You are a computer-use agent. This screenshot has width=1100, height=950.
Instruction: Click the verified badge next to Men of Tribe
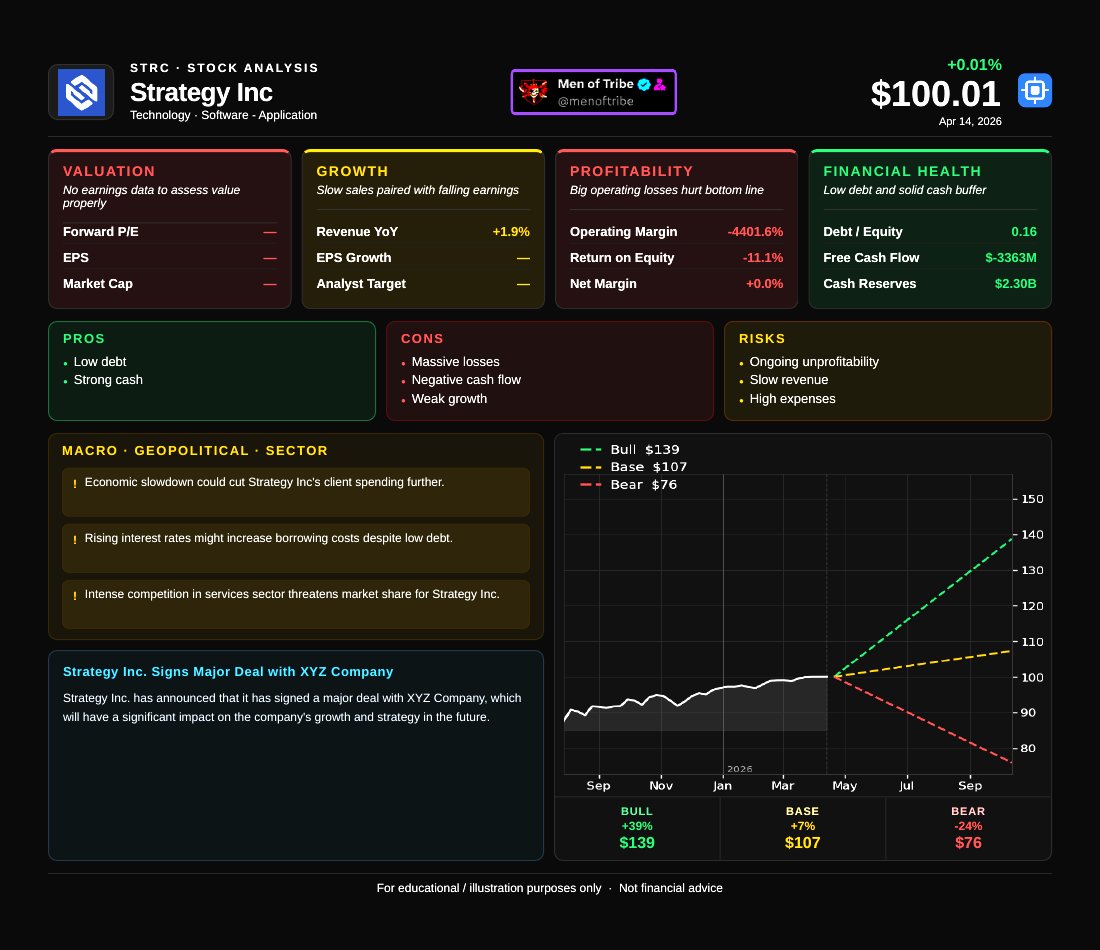click(644, 84)
